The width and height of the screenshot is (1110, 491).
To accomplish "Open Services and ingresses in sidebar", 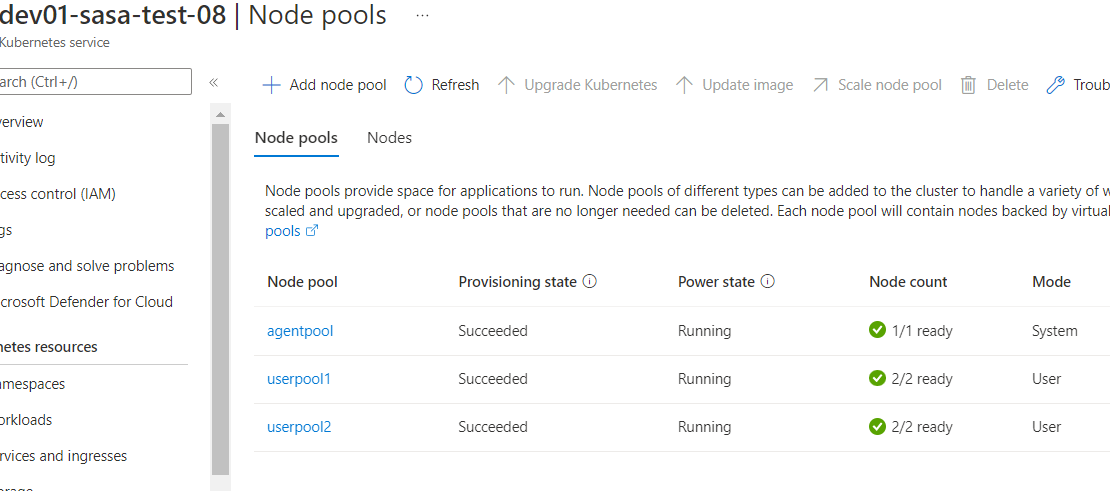I will 63,456.
